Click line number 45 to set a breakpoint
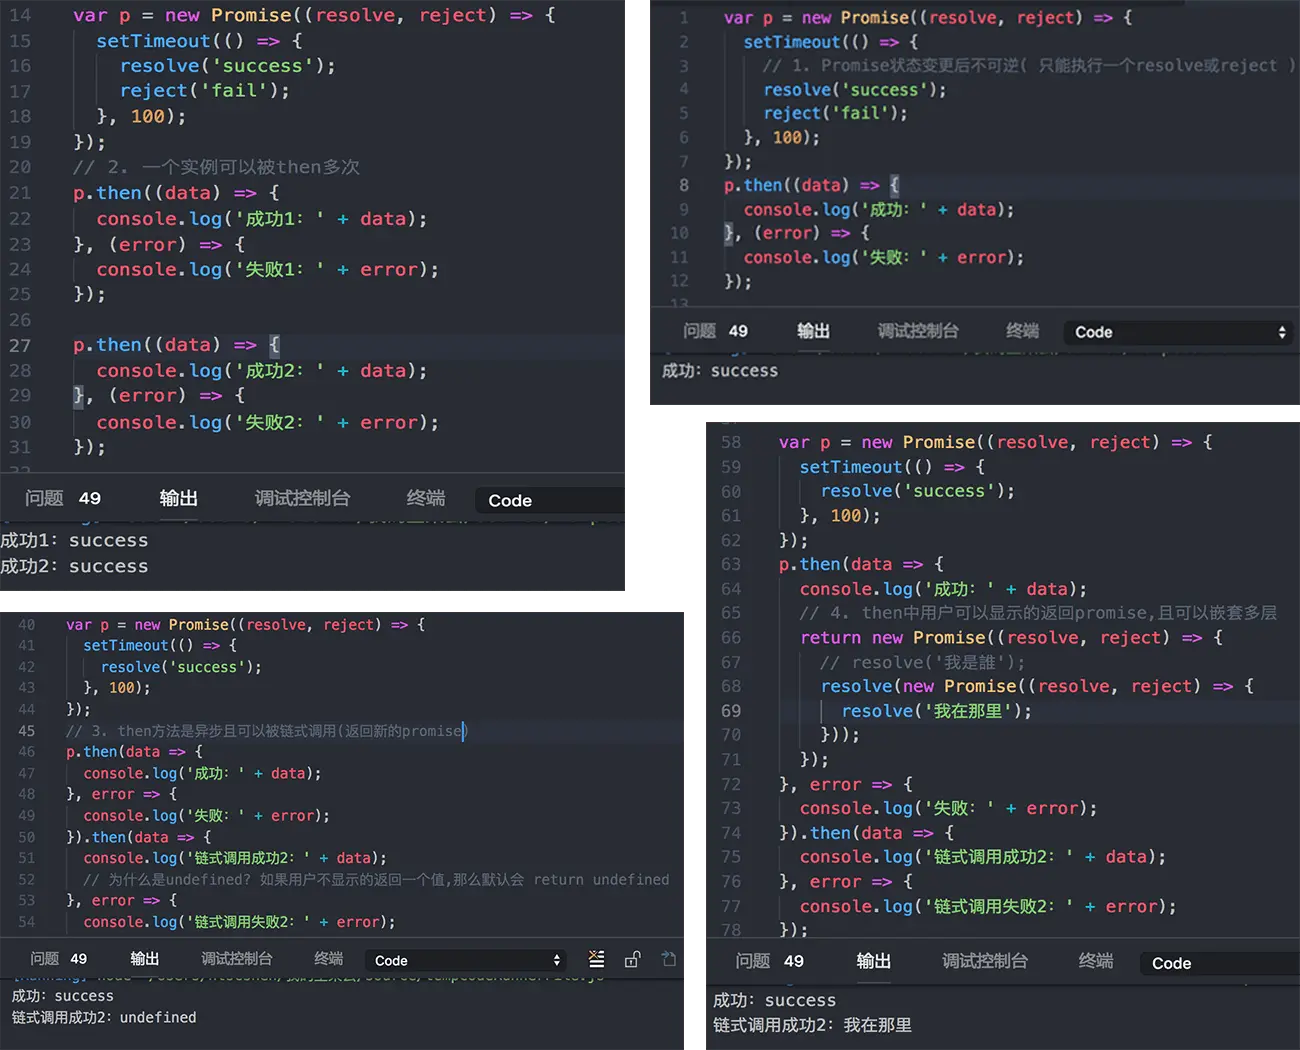 tap(26, 730)
